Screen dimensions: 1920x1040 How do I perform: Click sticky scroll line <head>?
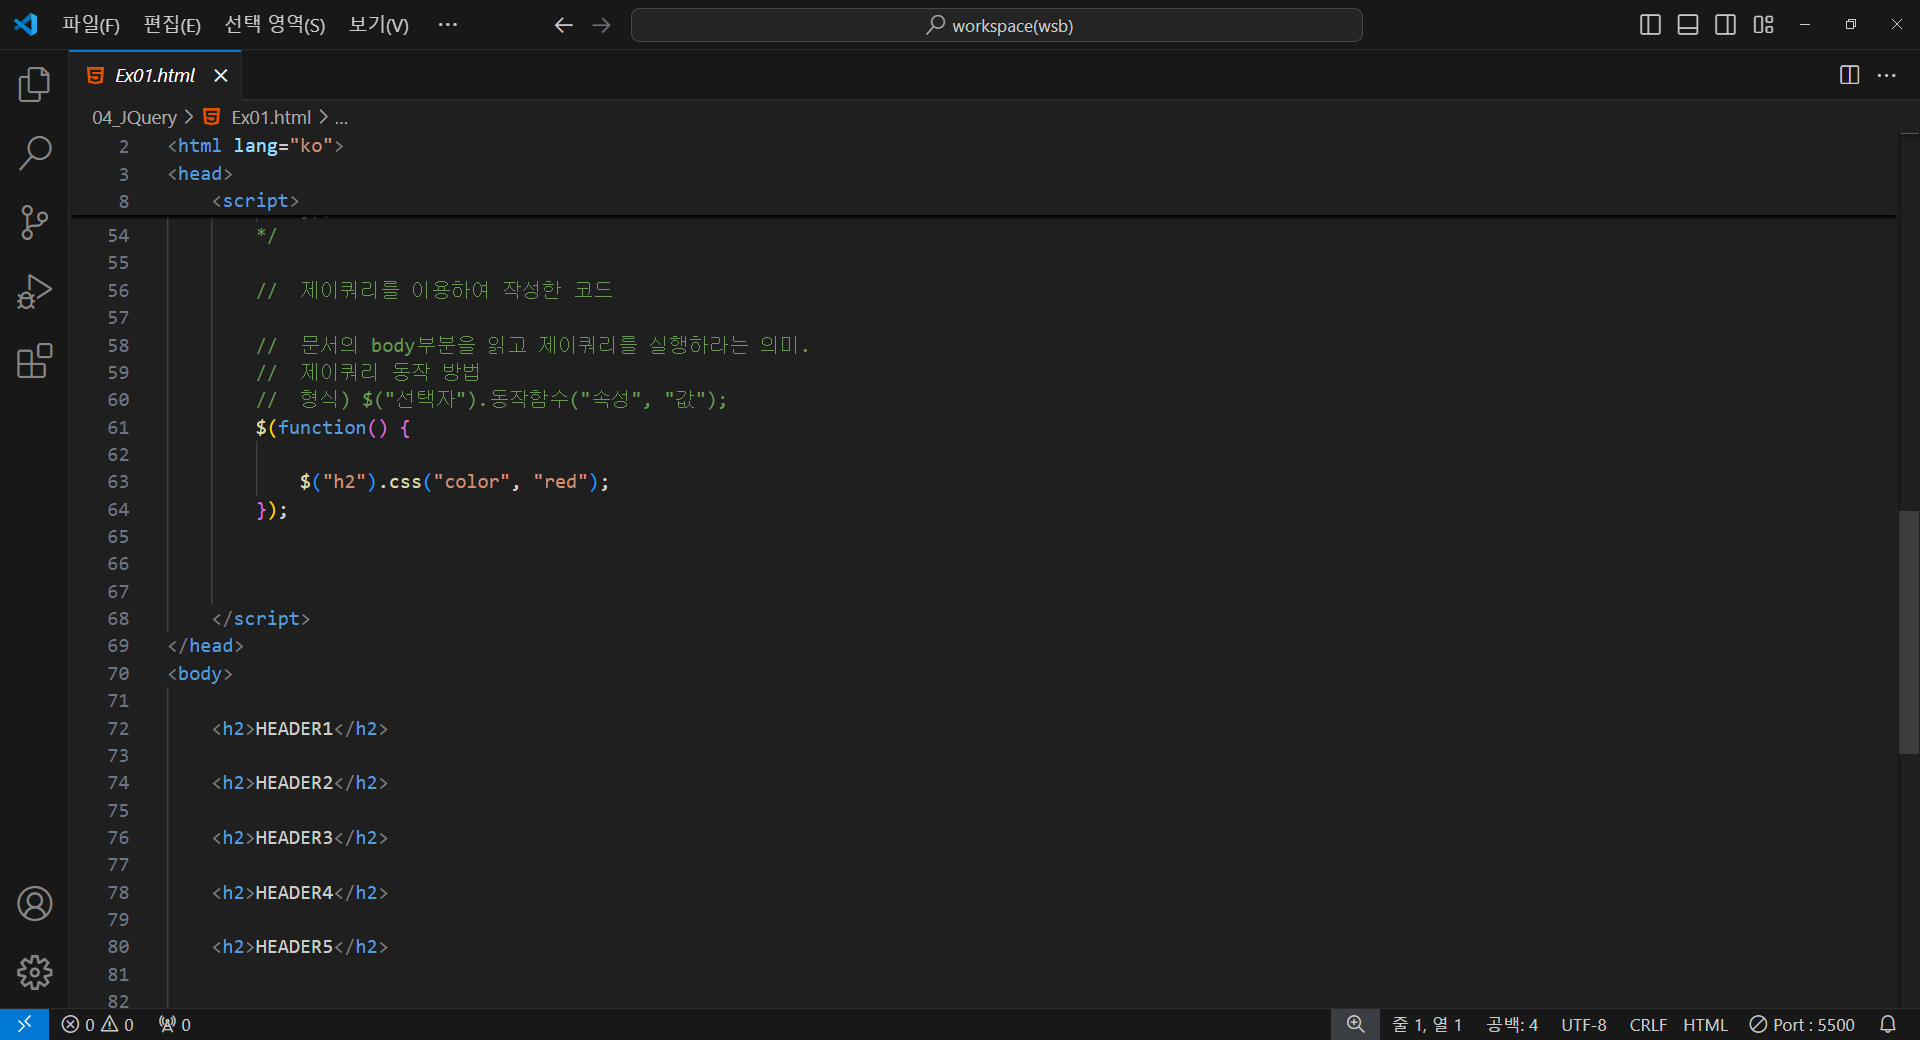pos(200,174)
